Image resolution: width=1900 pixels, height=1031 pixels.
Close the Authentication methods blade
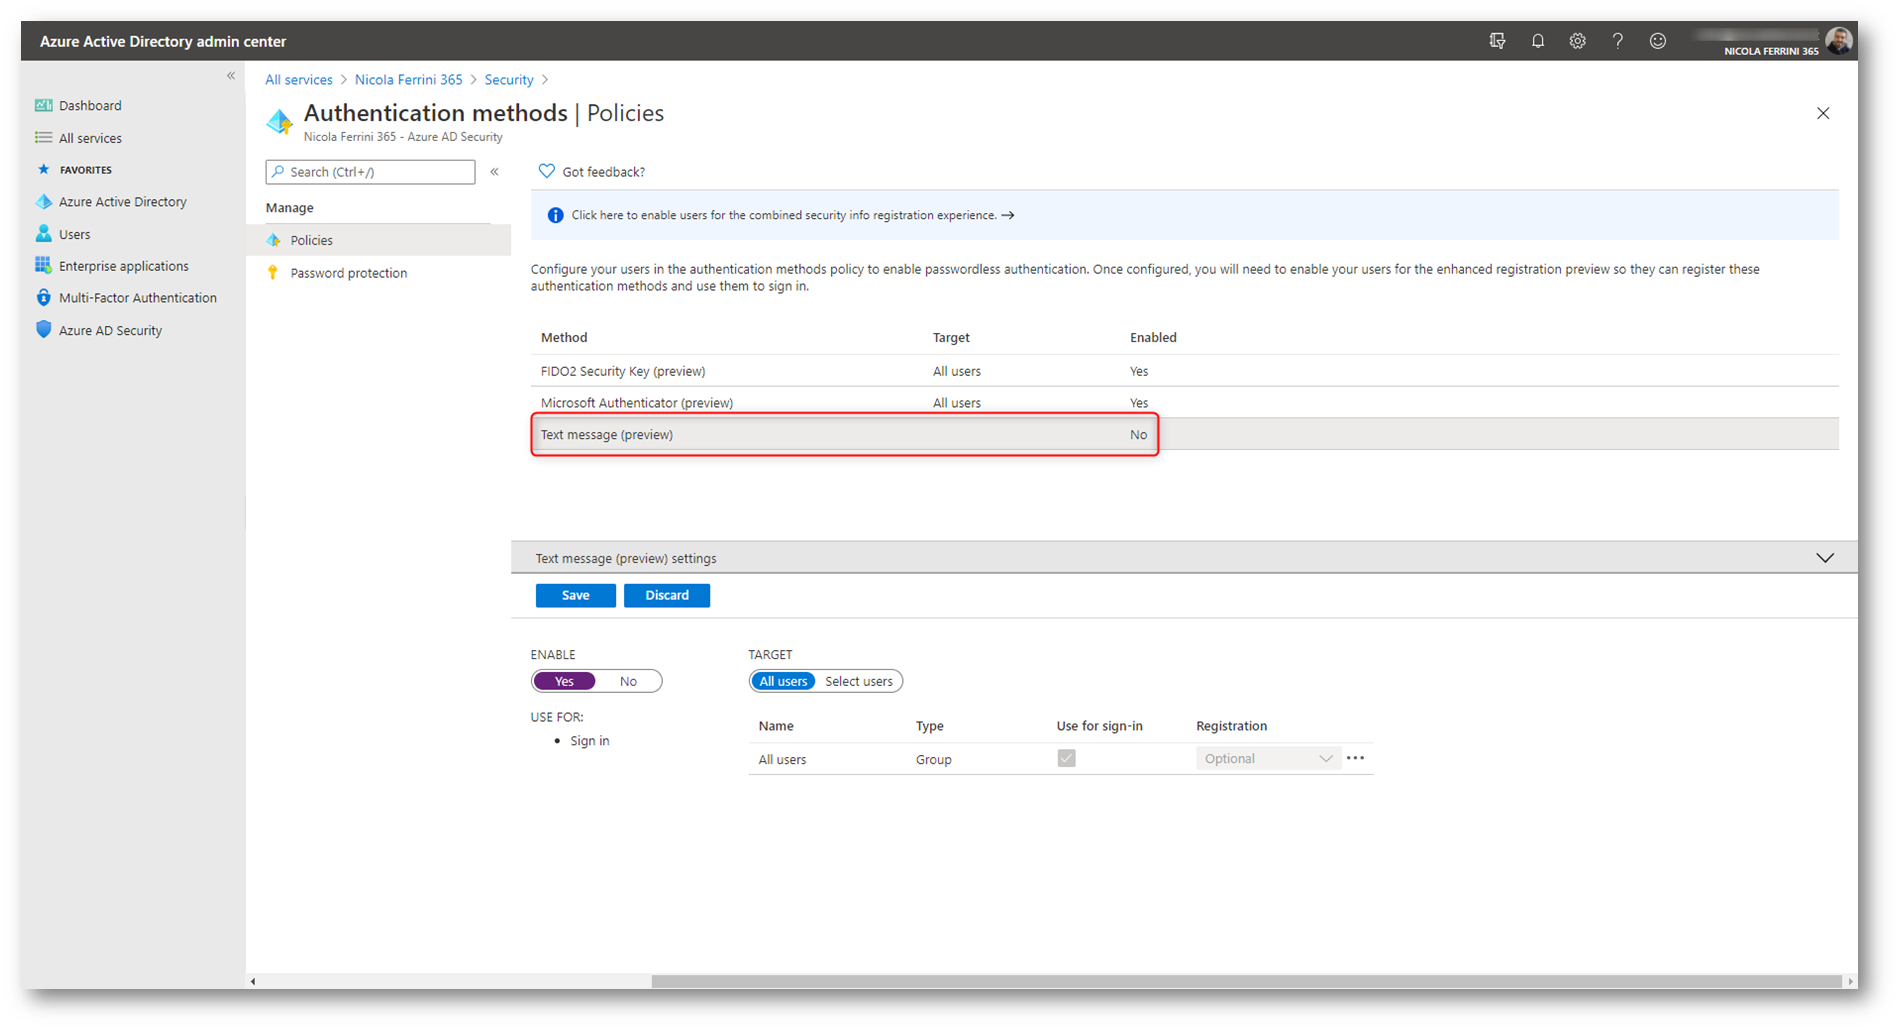[1823, 113]
